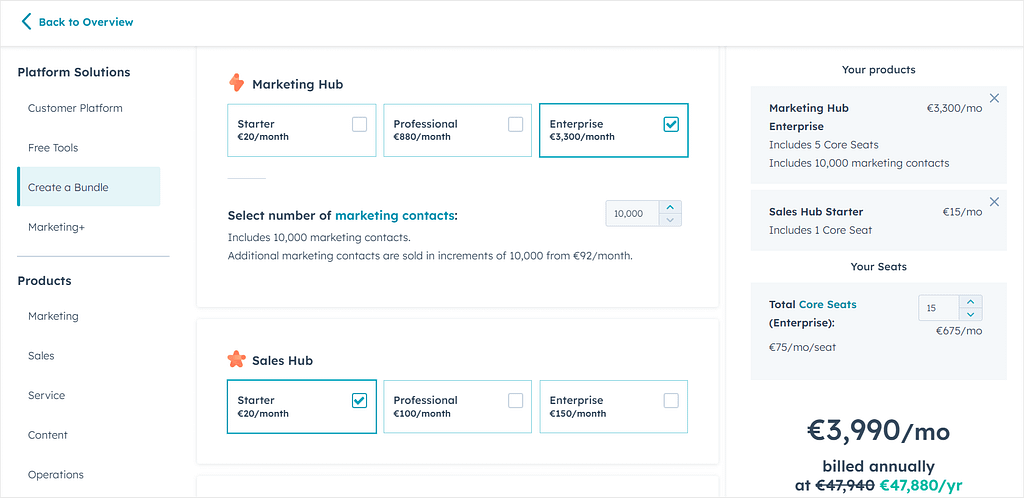Click the €3,990/mo total price
This screenshot has width=1024, height=498.
click(x=878, y=430)
